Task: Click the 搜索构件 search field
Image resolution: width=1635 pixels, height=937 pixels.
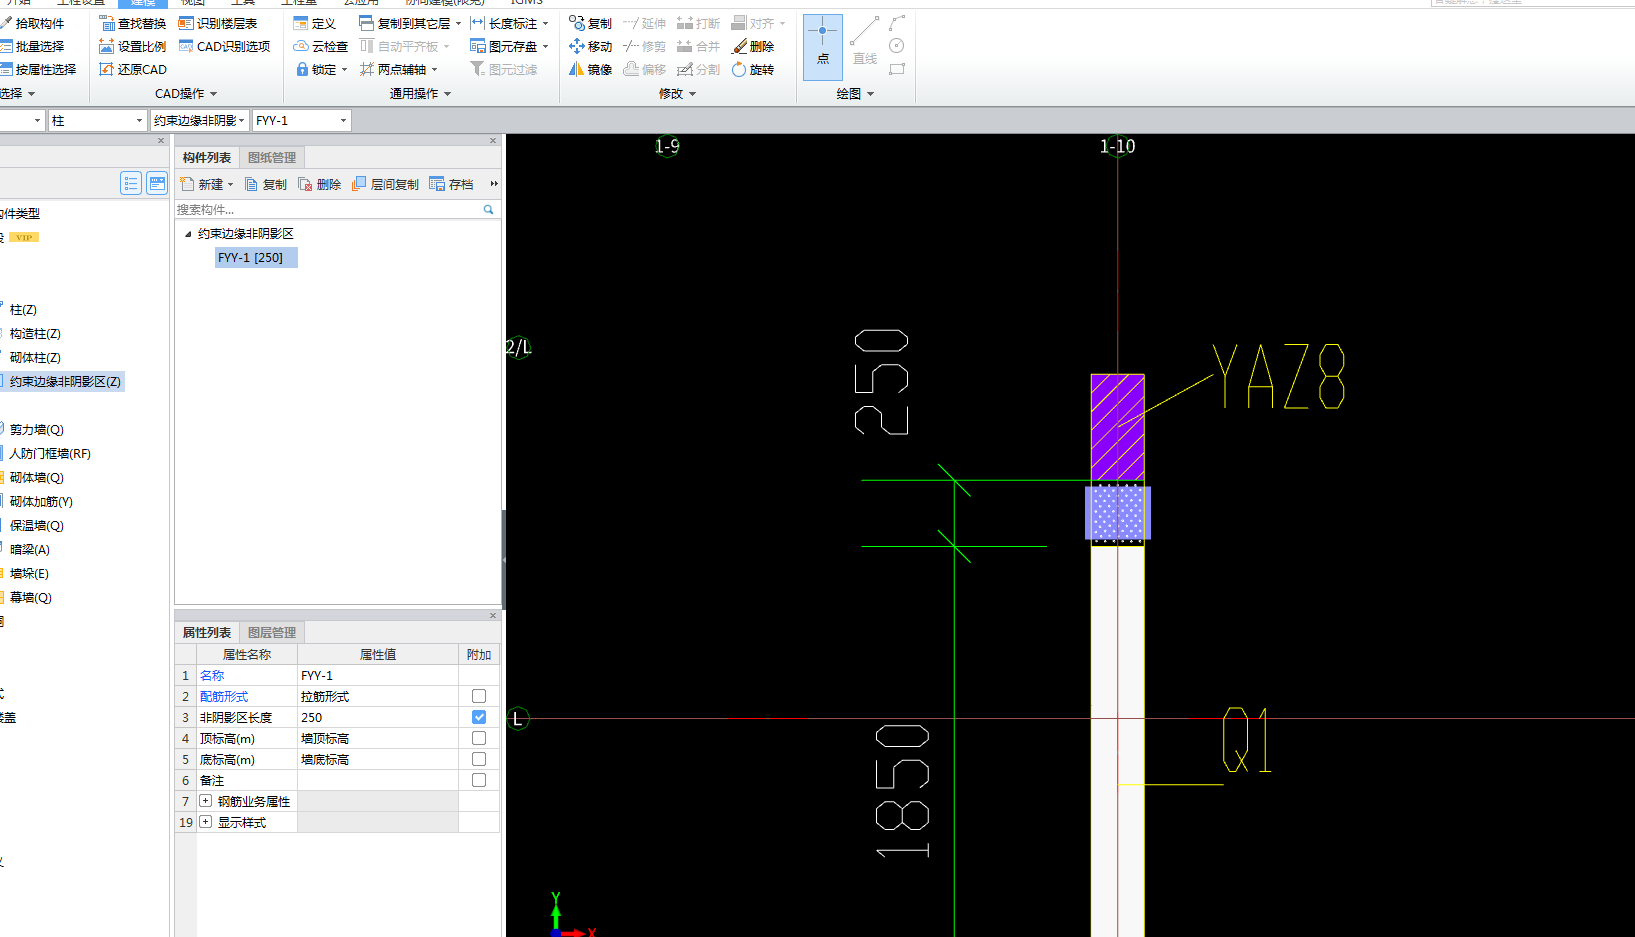Action: (328, 209)
